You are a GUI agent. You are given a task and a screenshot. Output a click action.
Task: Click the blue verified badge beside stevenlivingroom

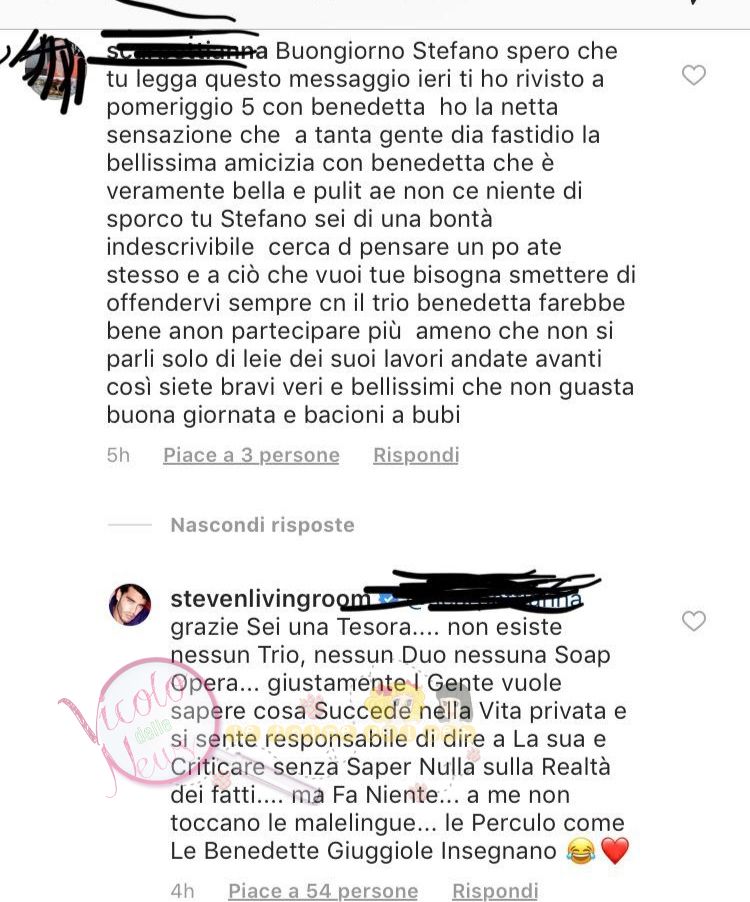point(387,599)
